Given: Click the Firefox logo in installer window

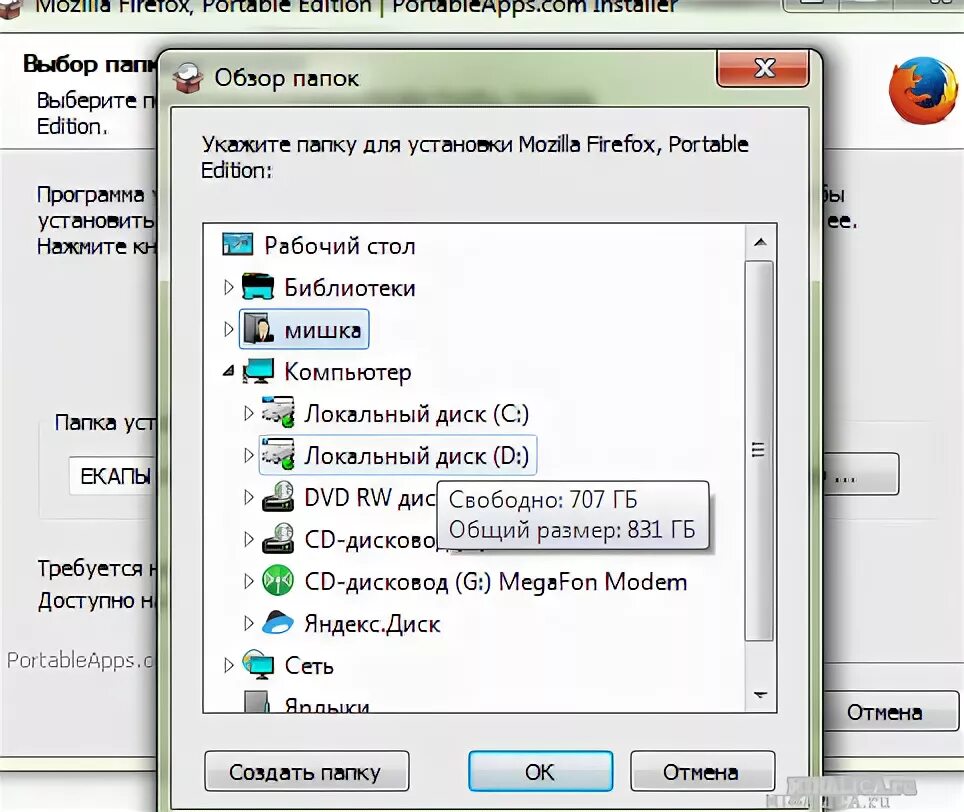Looking at the screenshot, I should [923, 91].
